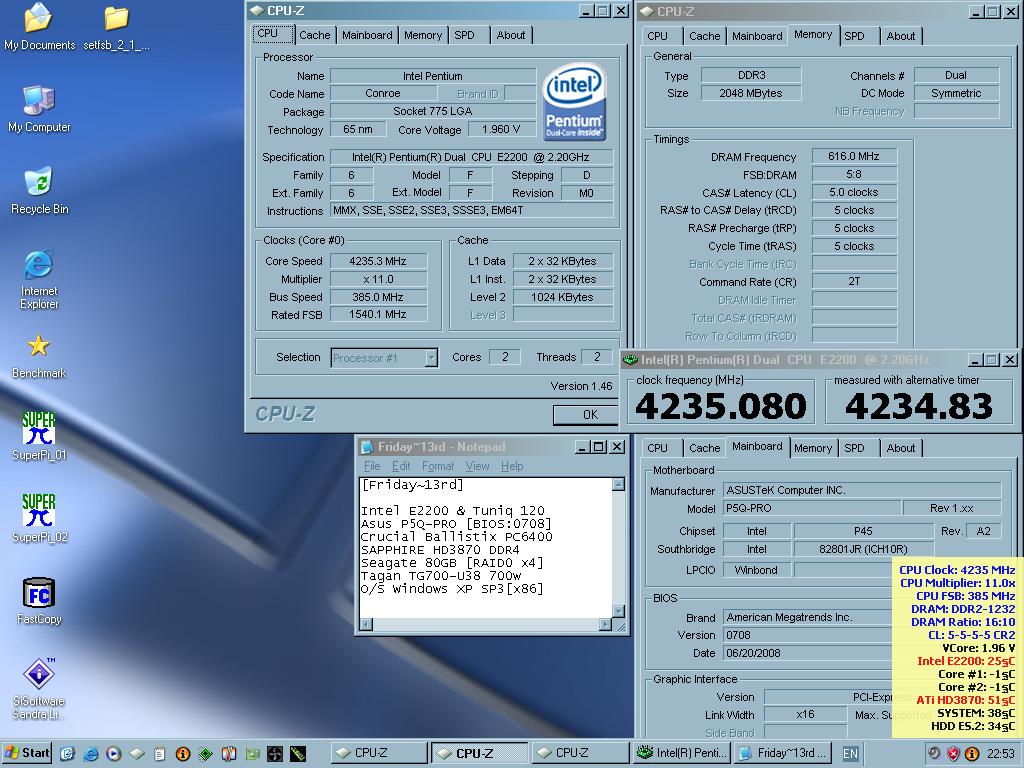The width and height of the screenshot is (1024, 768).
Task: Select CPU tab in the top-right CPU-Z window
Action: pyautogui.click(x=658, y=37)
